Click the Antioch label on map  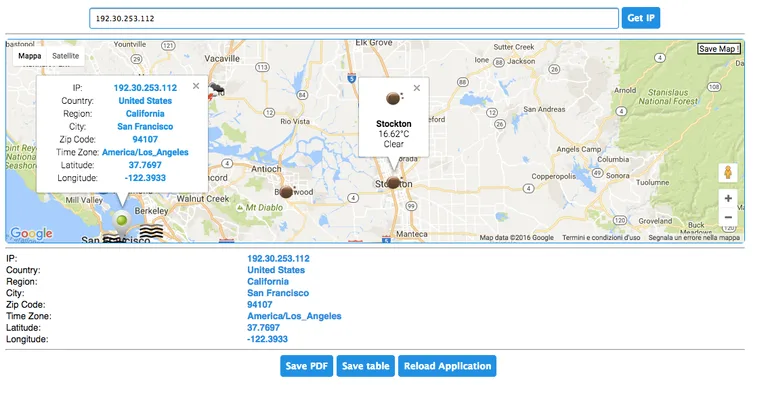[x=266, y=169]
